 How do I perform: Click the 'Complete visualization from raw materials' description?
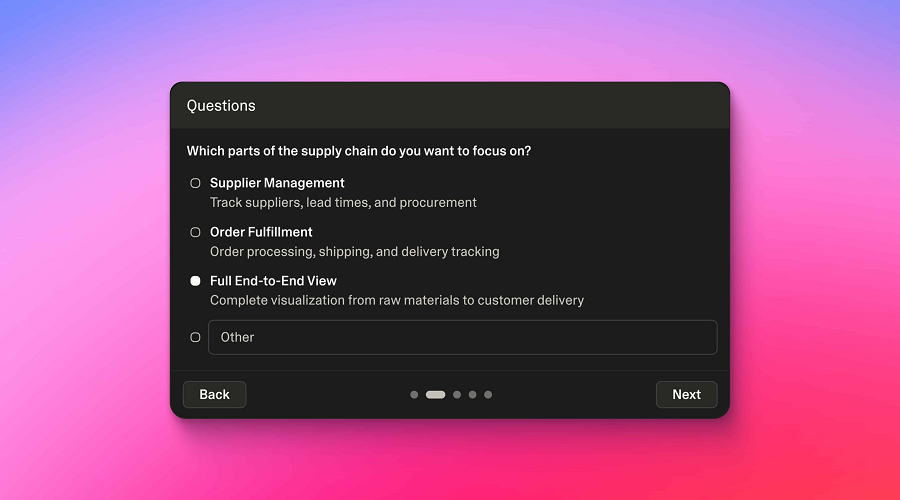pyautogui.click(x=396, y=300)
